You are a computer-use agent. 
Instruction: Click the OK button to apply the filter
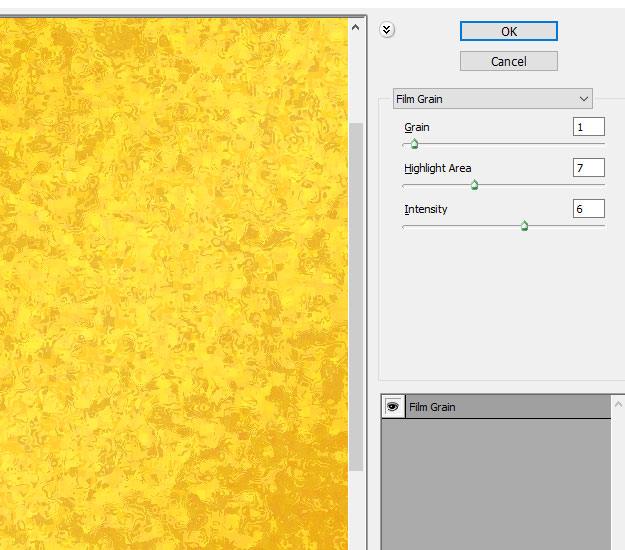point(508,31)
